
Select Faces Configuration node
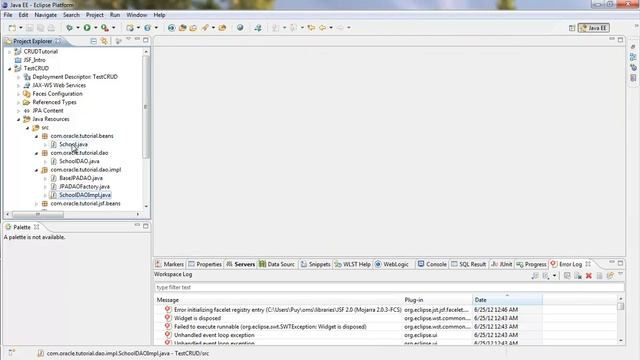(x=58, y=94)
